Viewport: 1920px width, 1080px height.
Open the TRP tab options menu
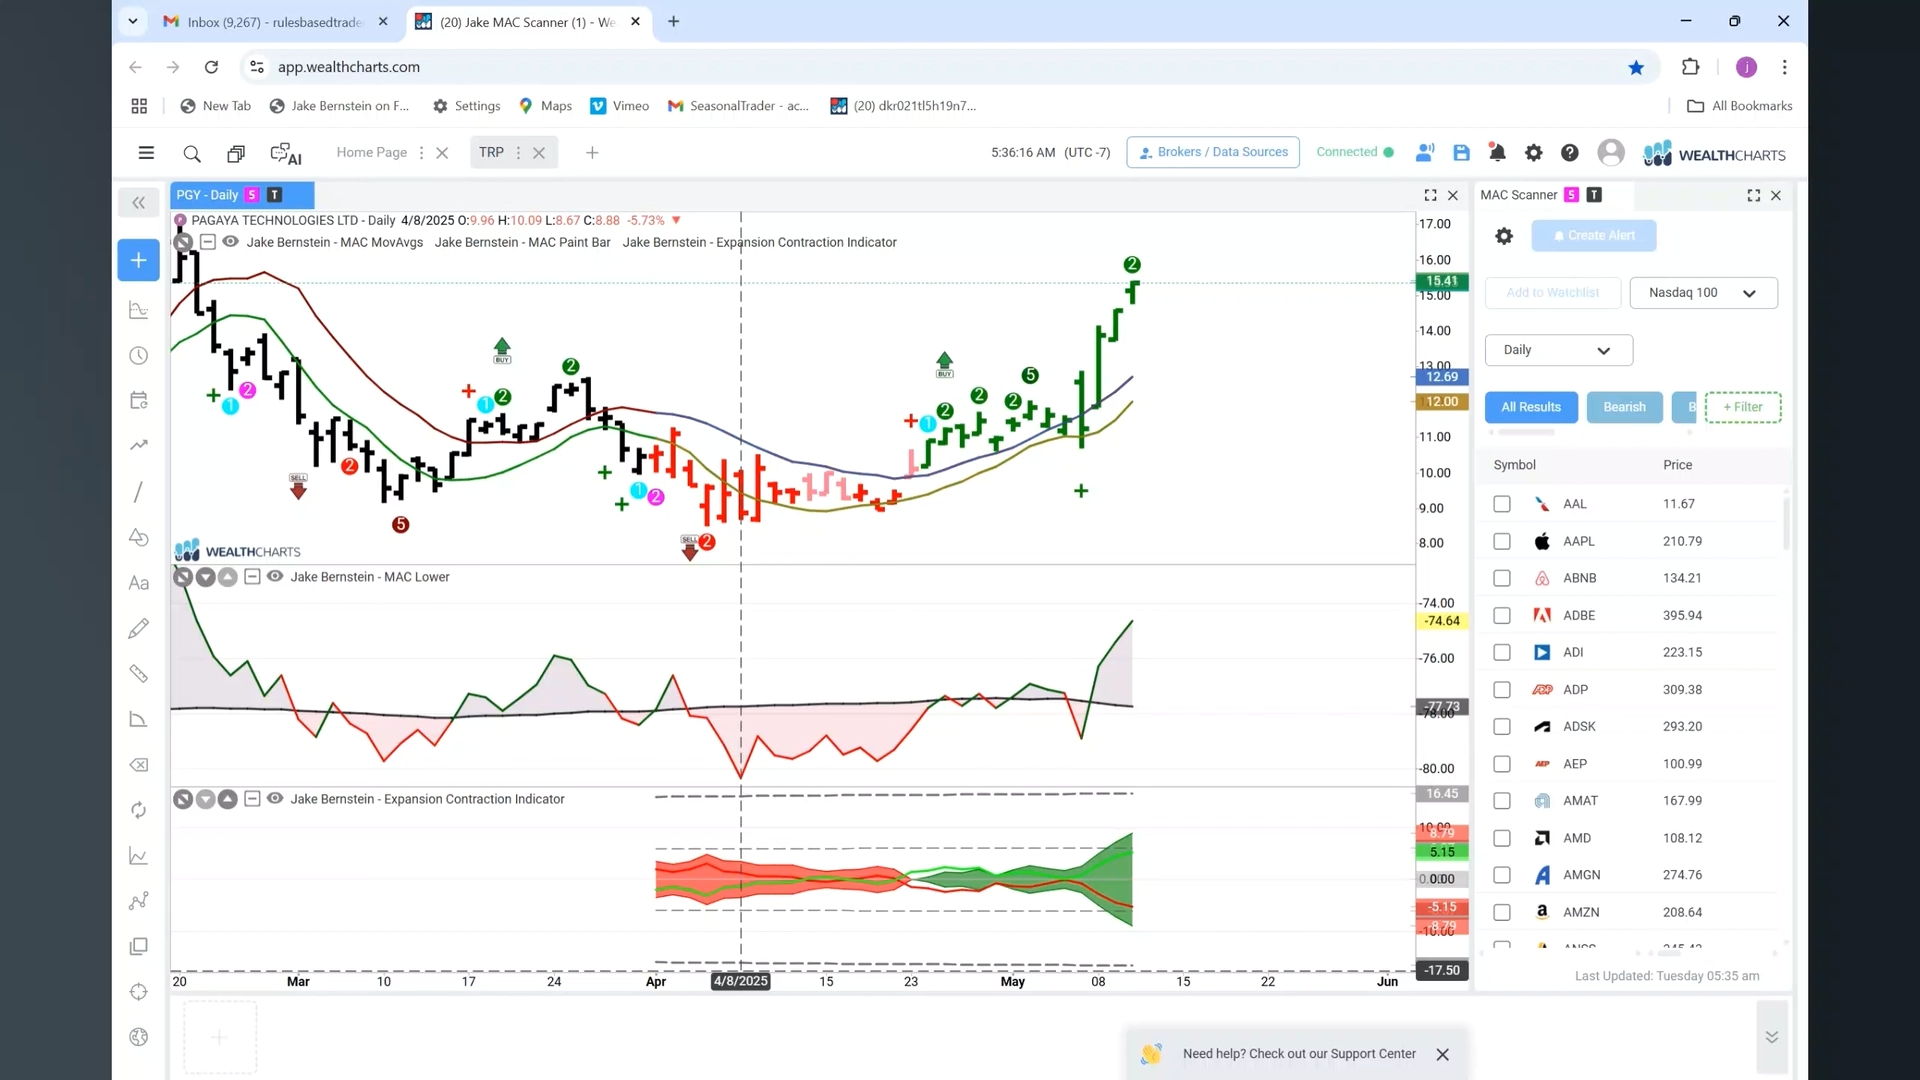pyautogui.click(x=518, y=153)
